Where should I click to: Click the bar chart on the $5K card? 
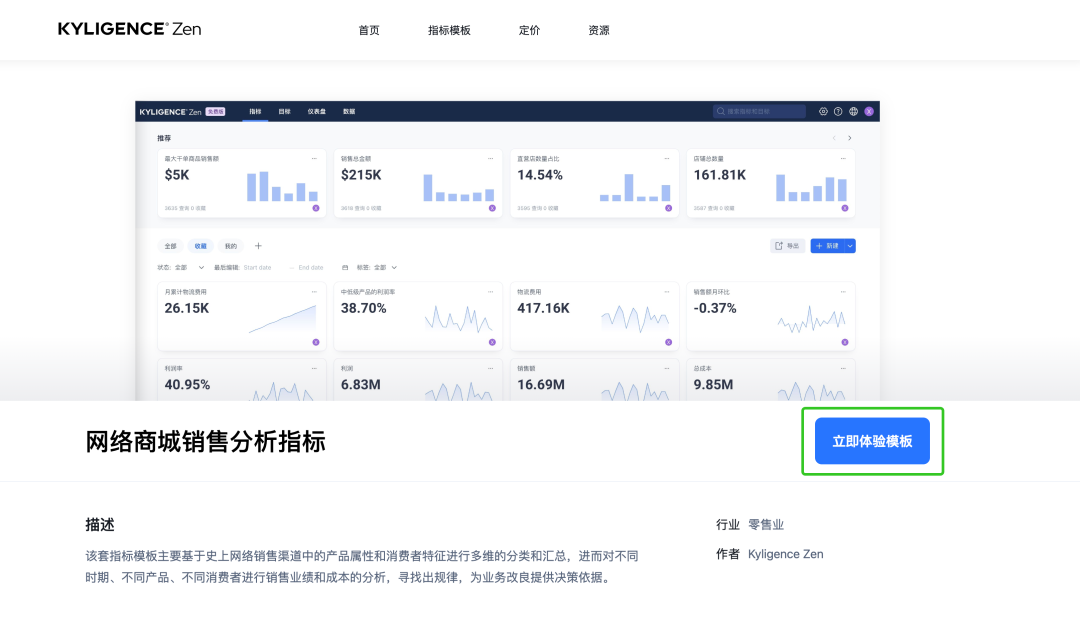pyautogui.click(x=282, y=186)
